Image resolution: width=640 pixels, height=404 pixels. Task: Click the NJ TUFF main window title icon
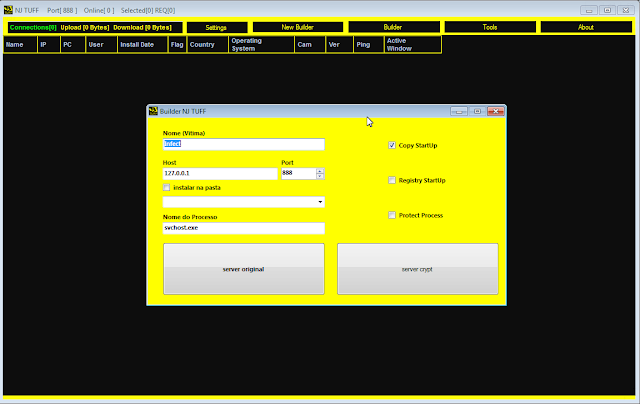point(8,10)
